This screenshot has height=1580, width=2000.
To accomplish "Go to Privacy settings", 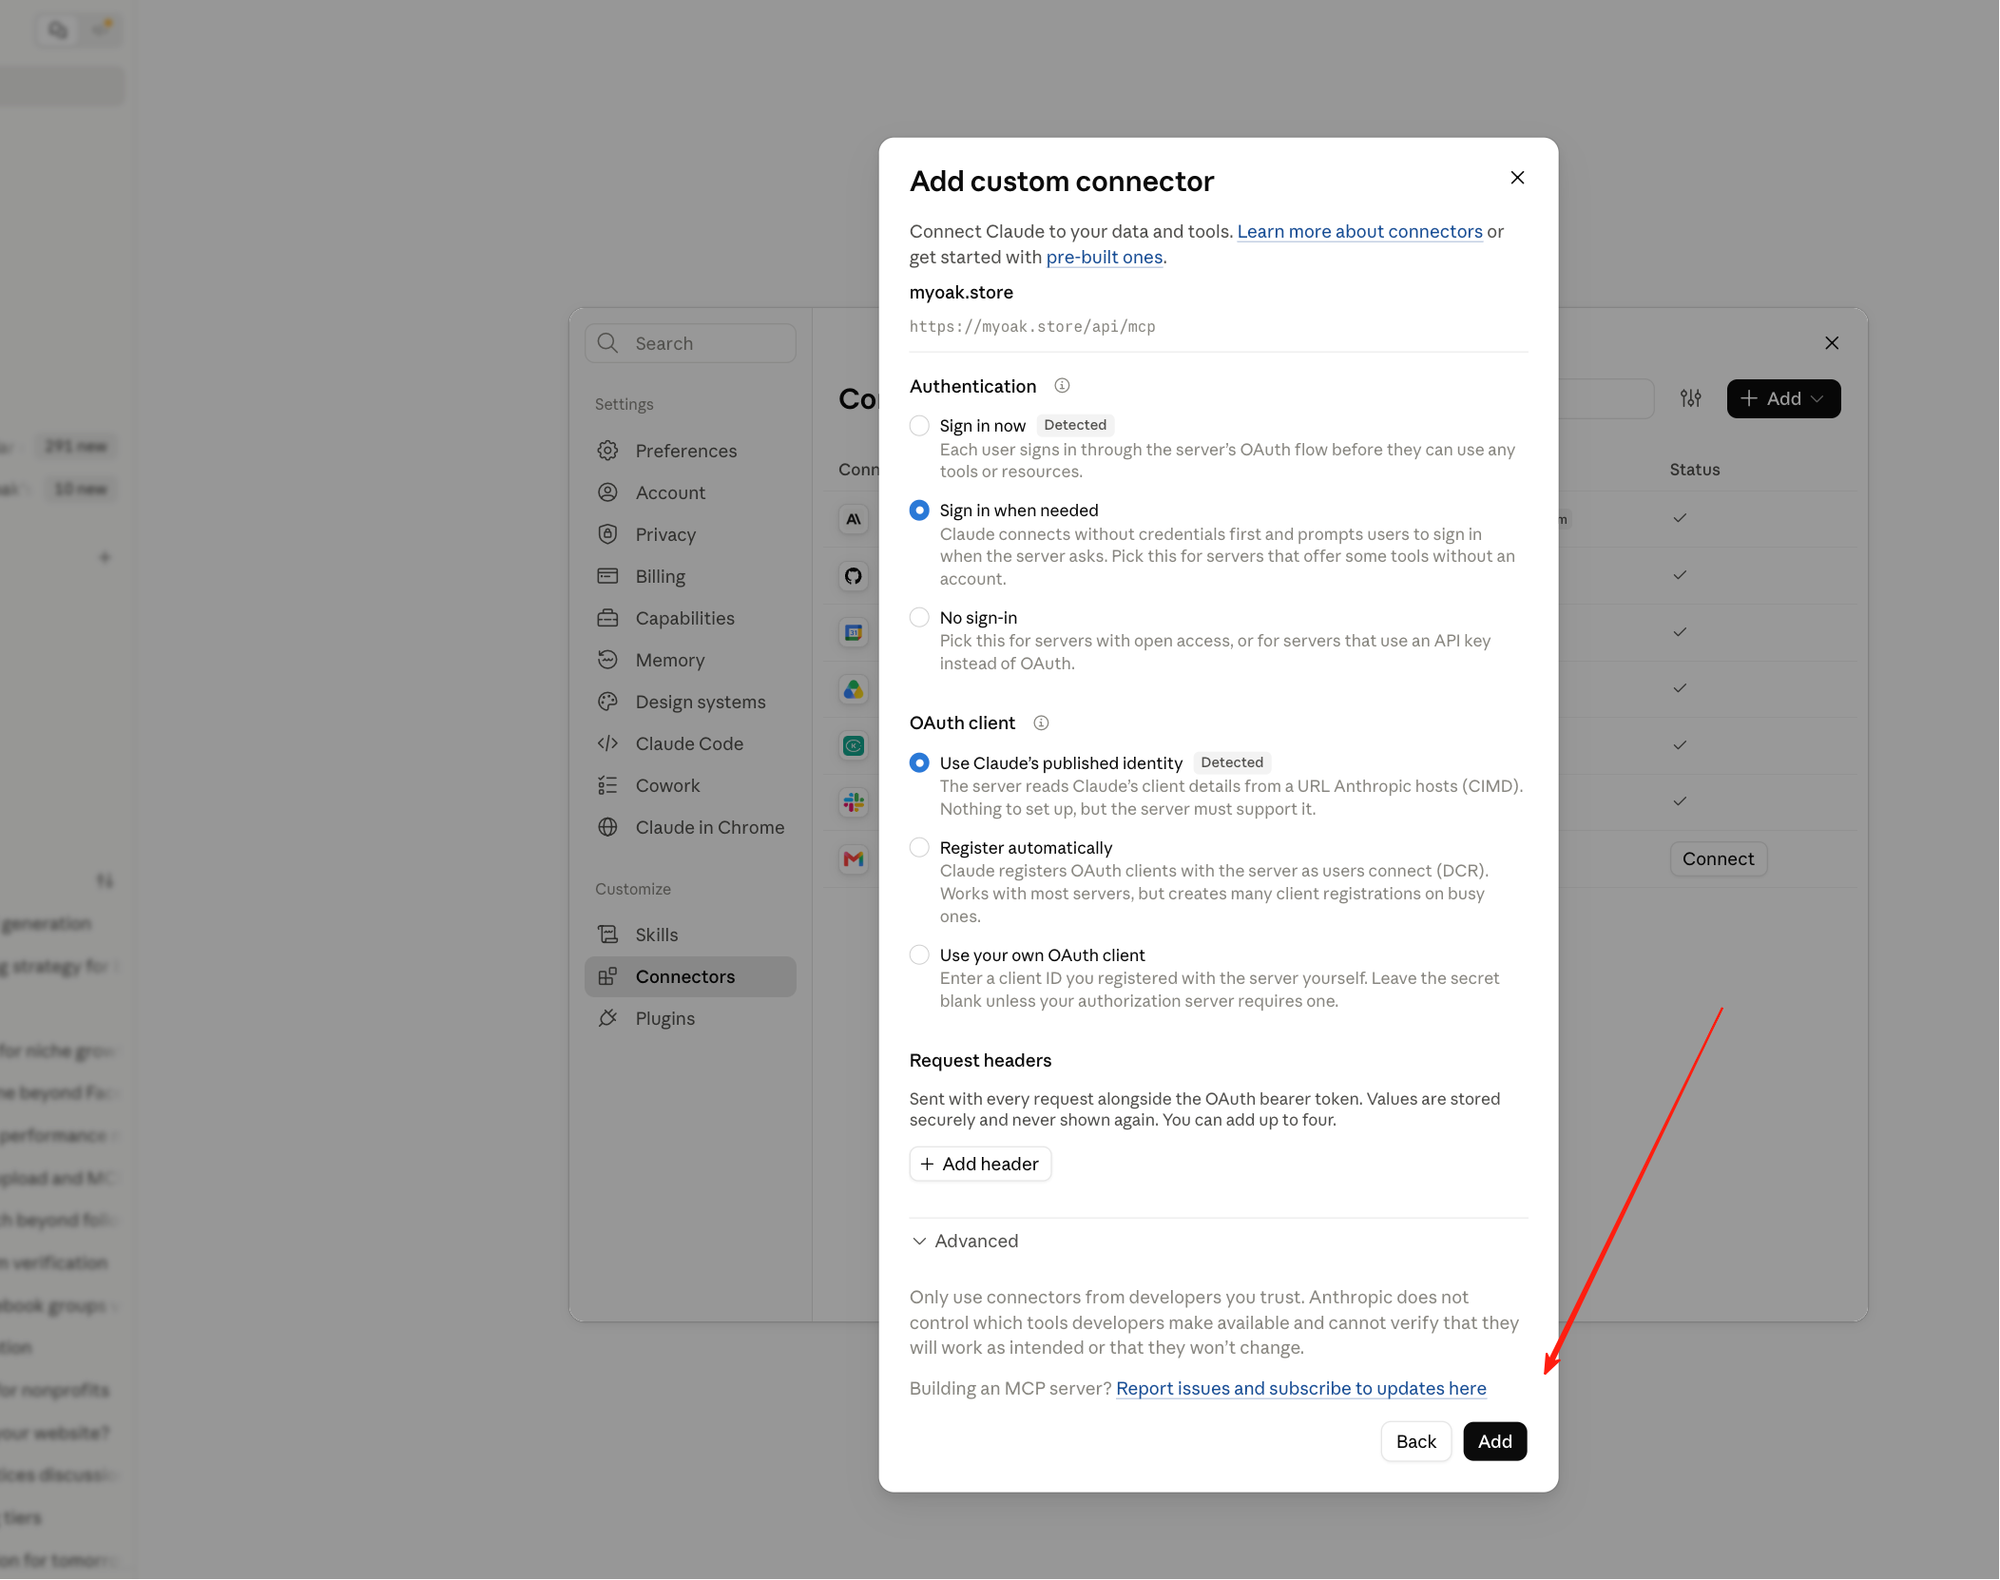I will tap(690, 535).
